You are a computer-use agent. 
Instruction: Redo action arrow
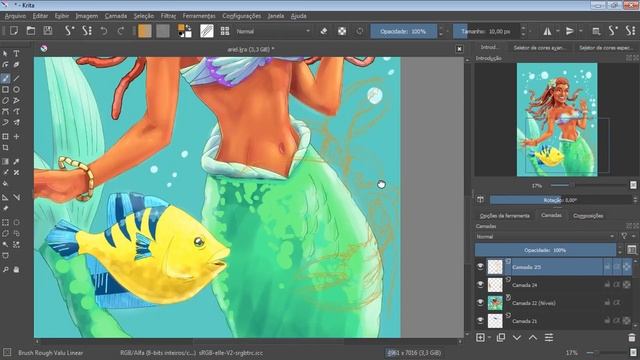point(121,31)
